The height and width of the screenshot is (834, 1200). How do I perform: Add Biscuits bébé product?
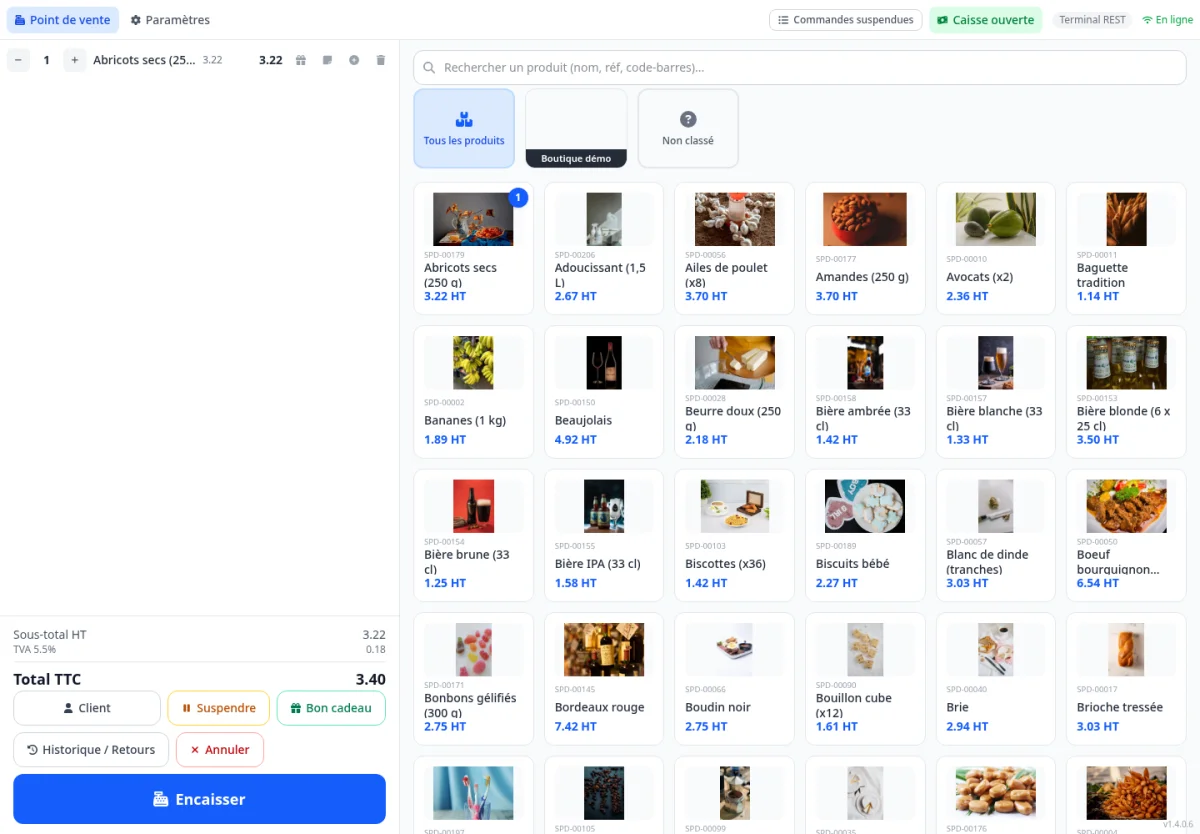(x=865, y=535)
